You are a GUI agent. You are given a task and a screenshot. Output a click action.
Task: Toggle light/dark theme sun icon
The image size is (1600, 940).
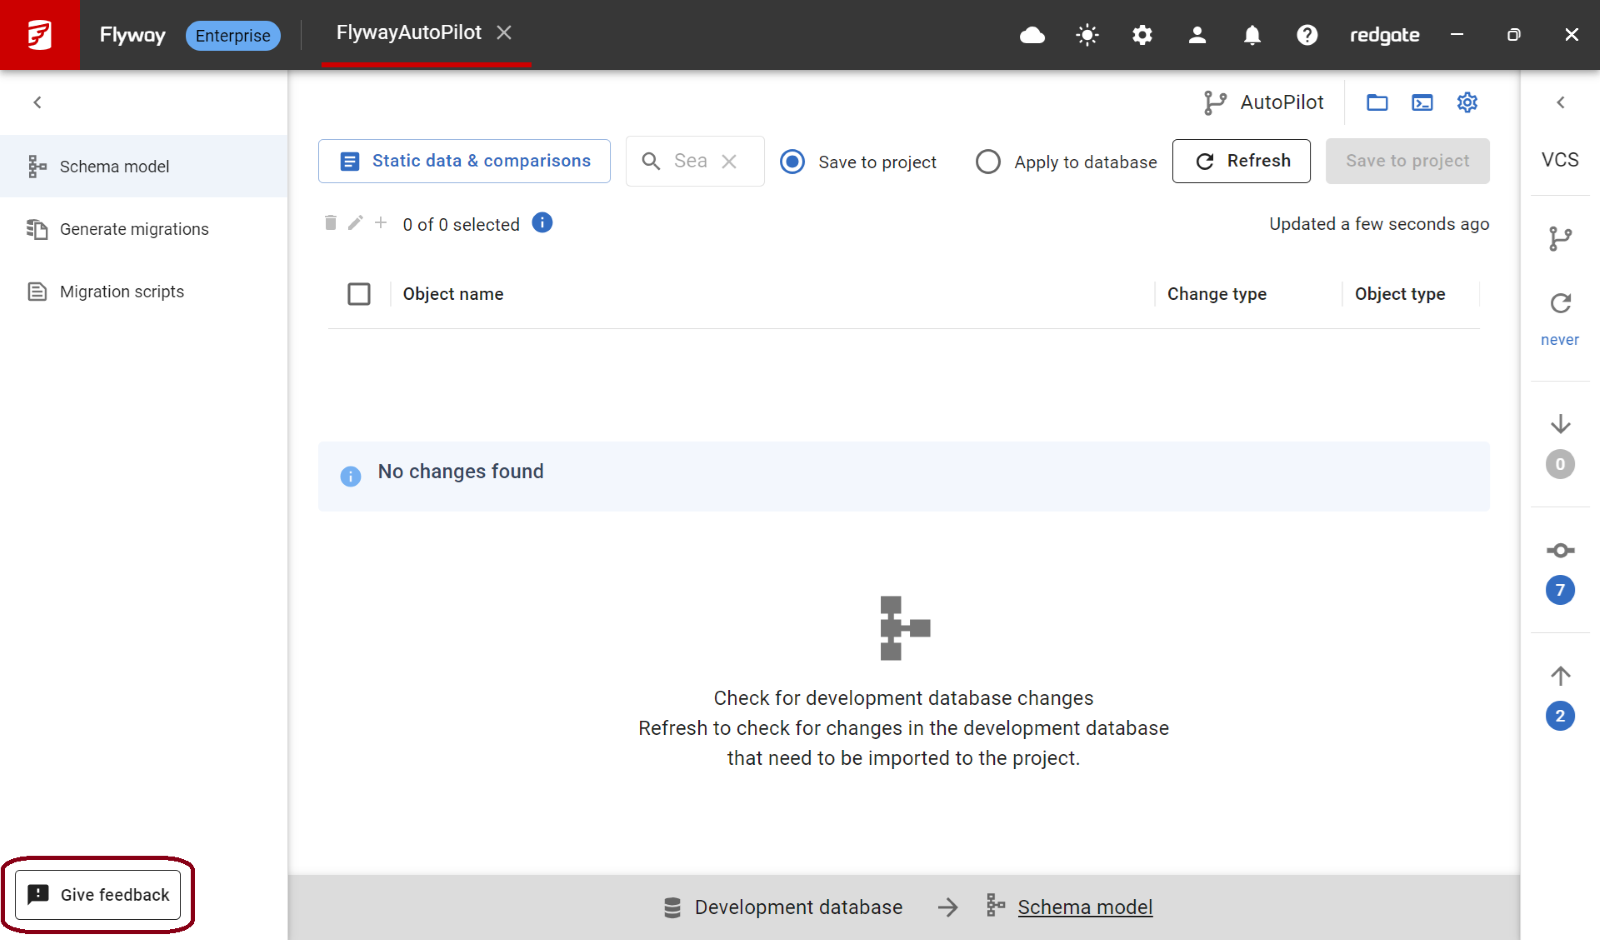tap(1087, 35)
